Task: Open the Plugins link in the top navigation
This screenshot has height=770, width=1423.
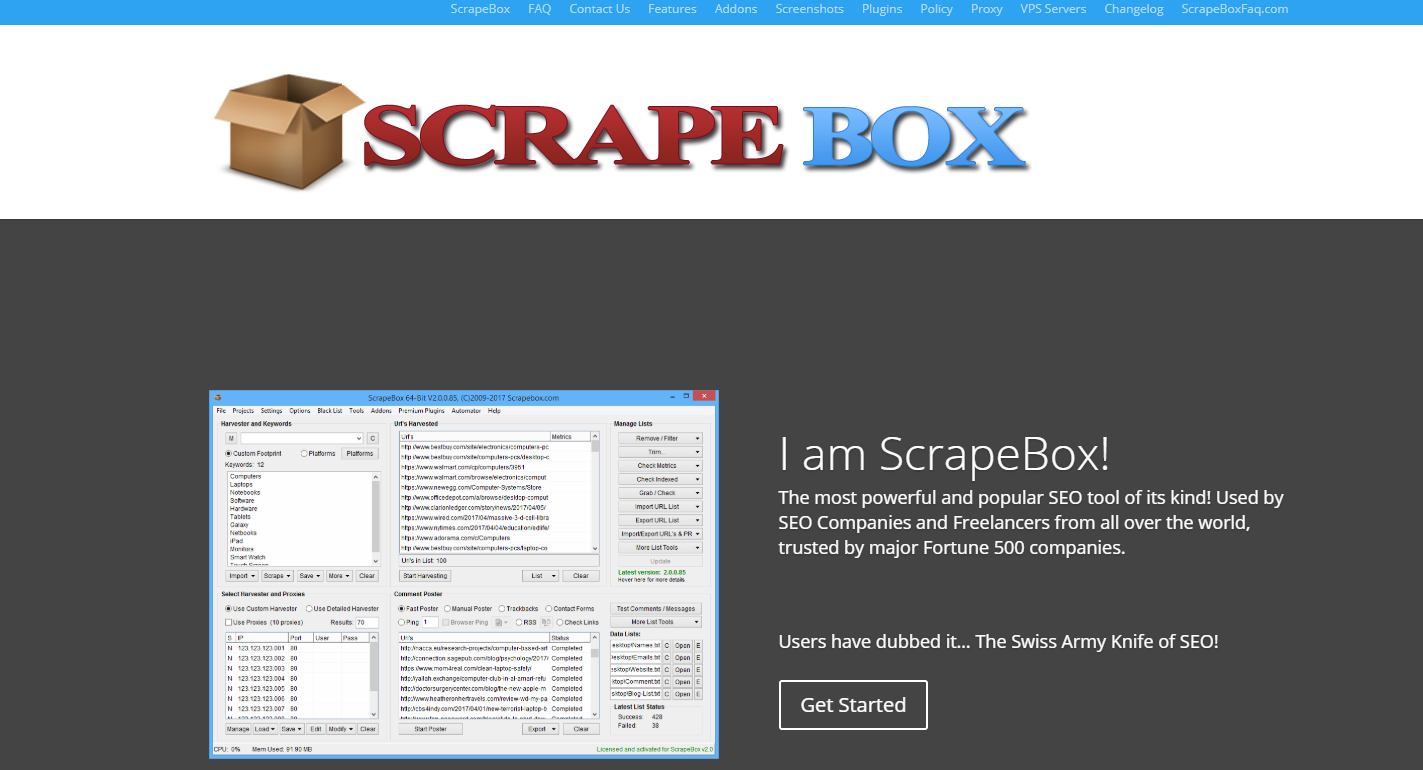Action: coord(882,9)
